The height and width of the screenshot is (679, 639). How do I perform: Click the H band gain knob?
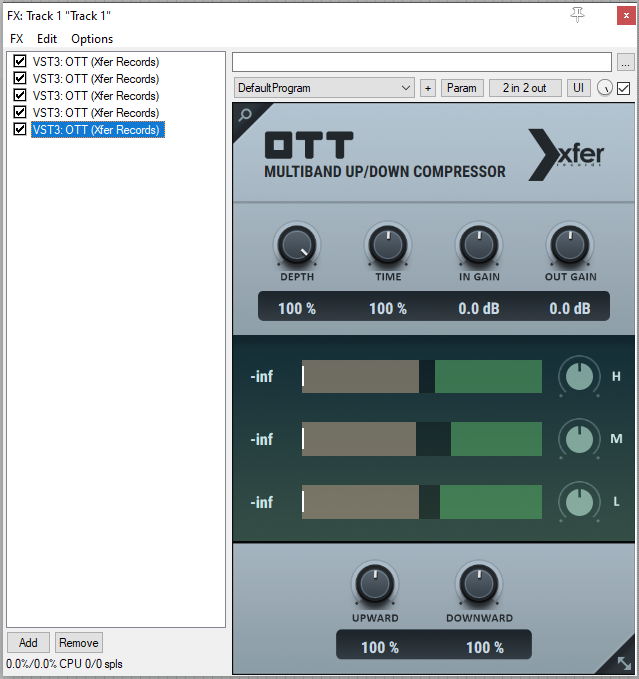tap(577, 377)
